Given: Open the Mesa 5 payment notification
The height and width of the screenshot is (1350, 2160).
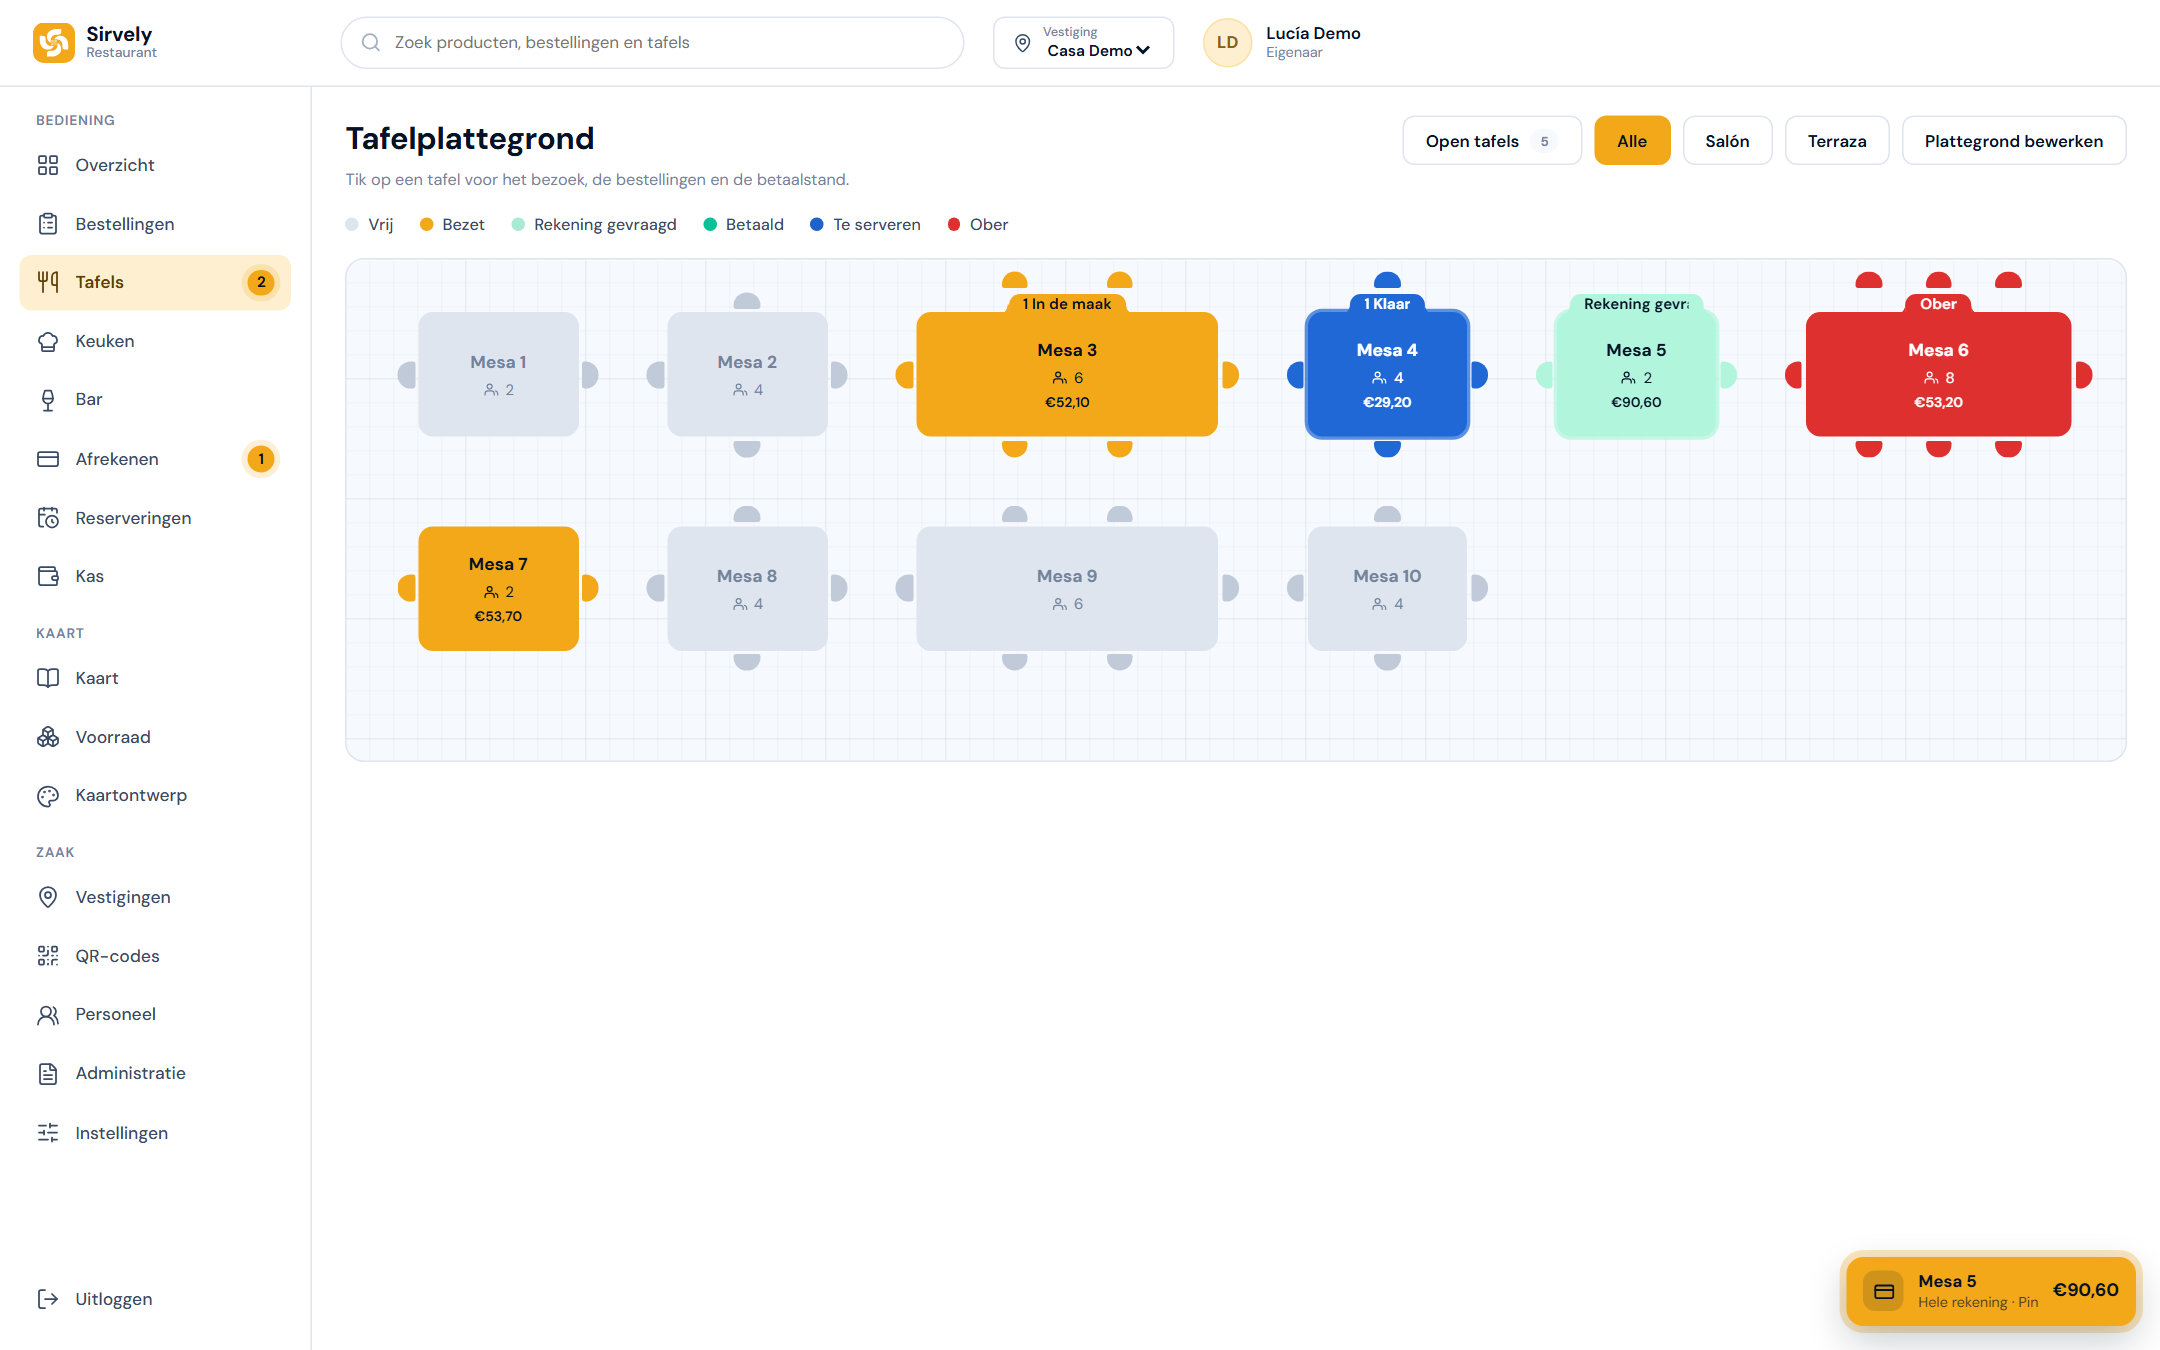Looking at the screenshot, I should (1990, 1291).
